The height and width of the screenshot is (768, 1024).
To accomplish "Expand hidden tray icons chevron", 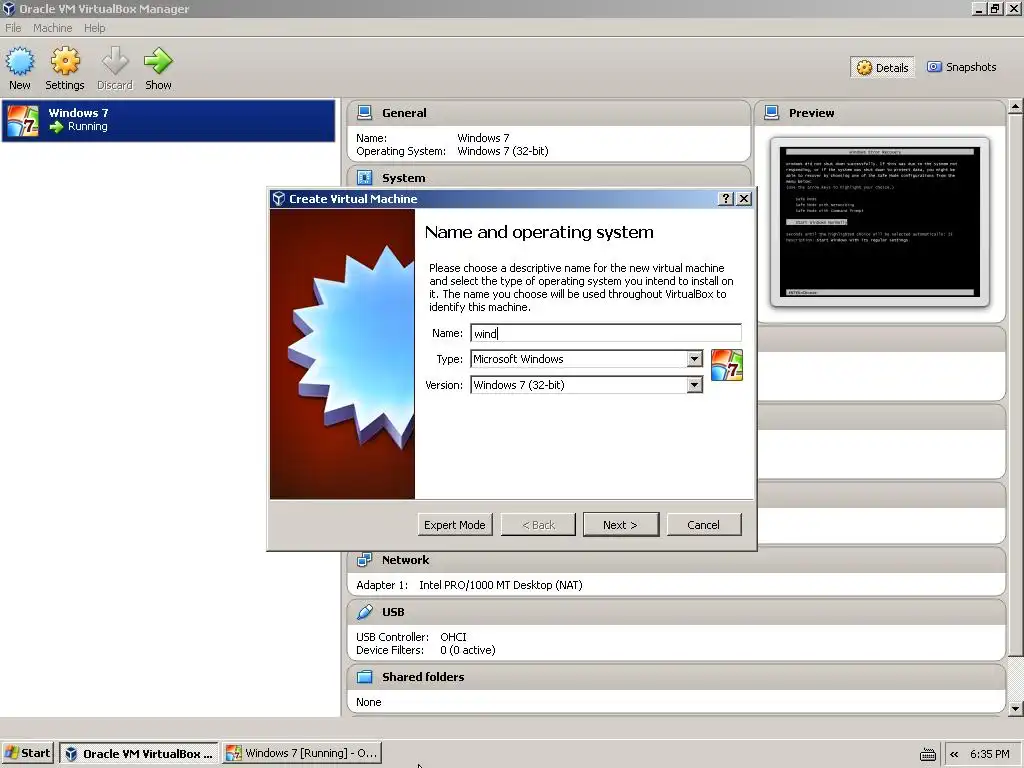I will (954, 754).
